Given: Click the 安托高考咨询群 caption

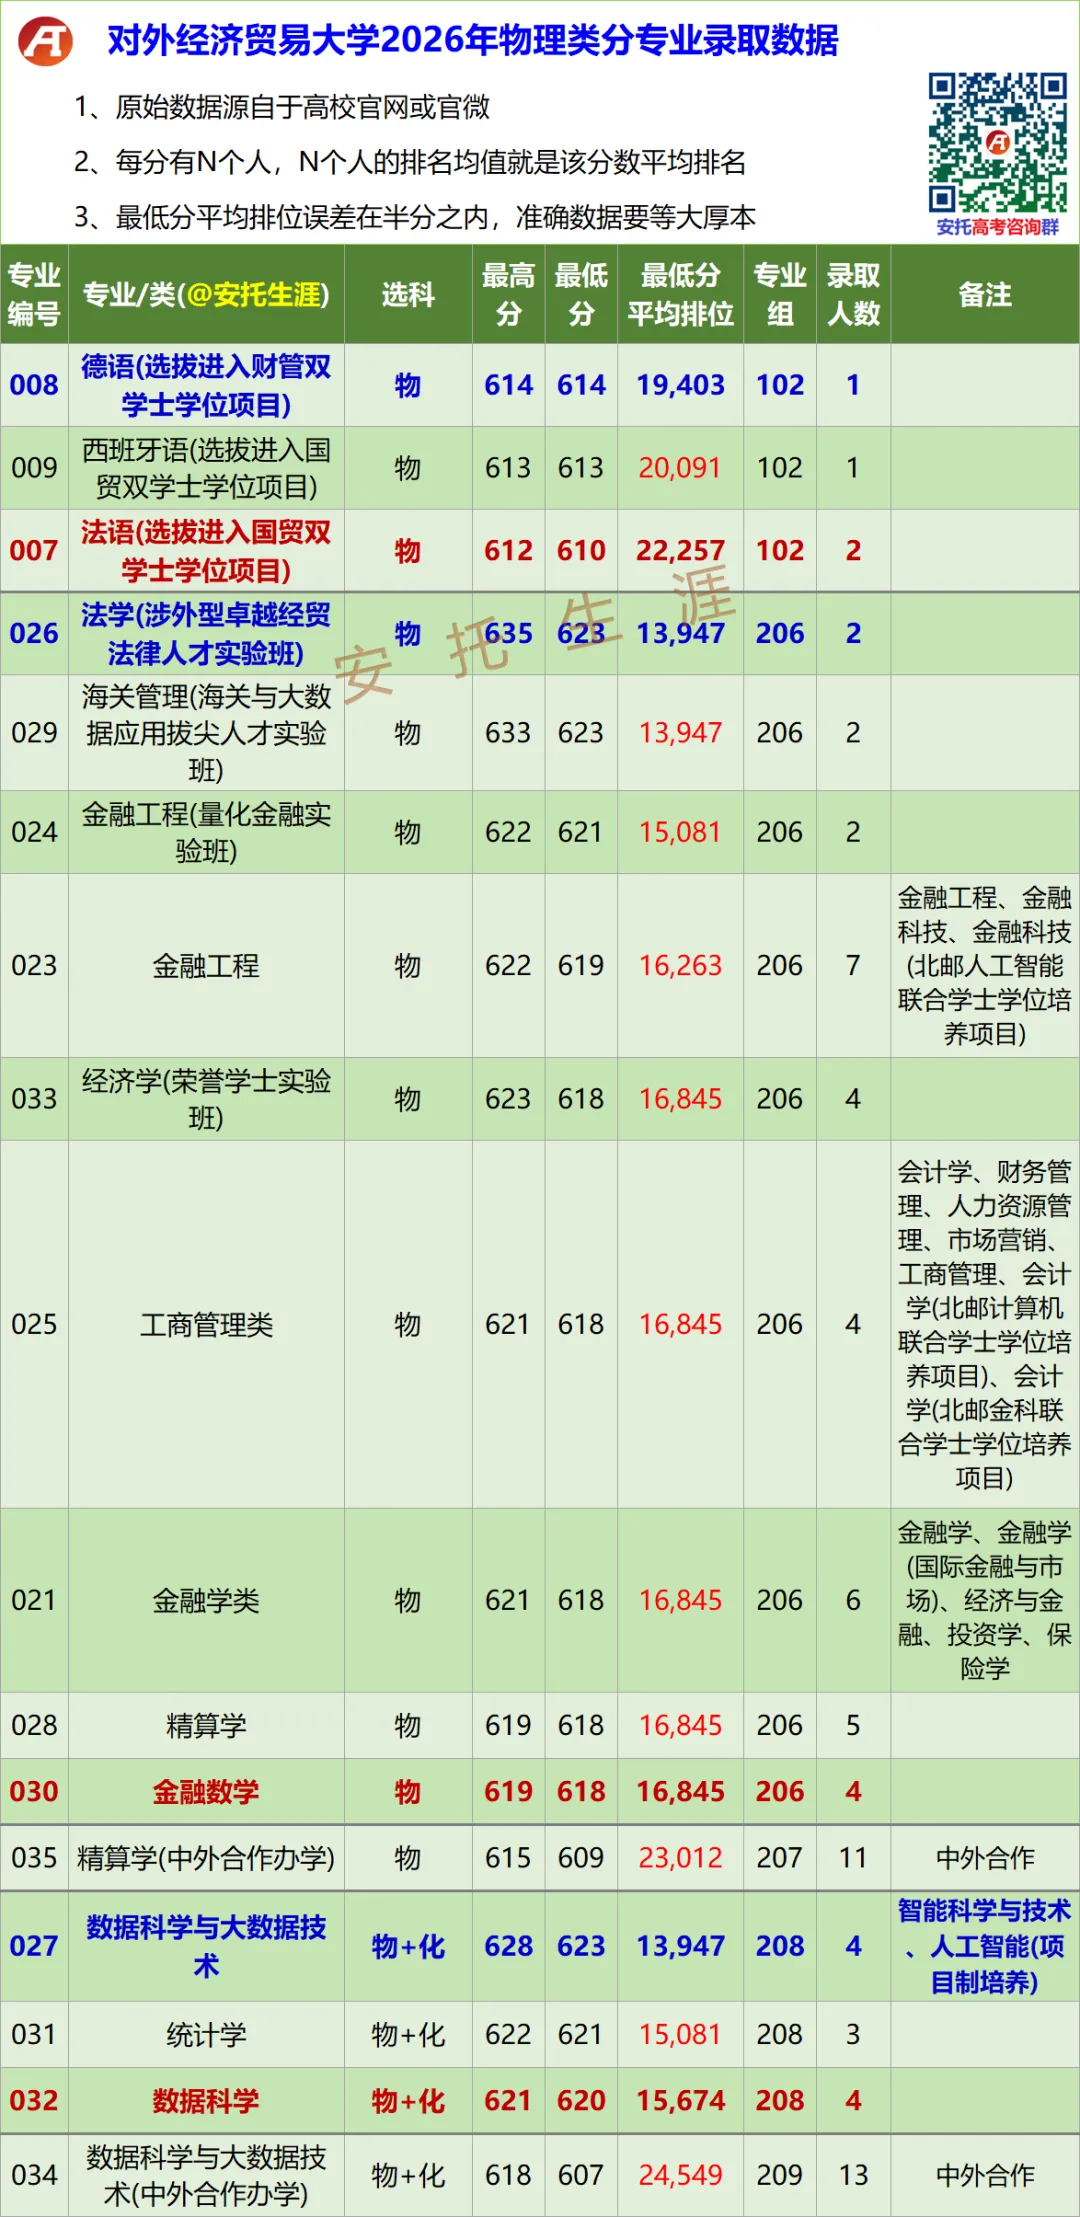Looking at the screenshot, I should pyautogui.click(x=997, y=227).
